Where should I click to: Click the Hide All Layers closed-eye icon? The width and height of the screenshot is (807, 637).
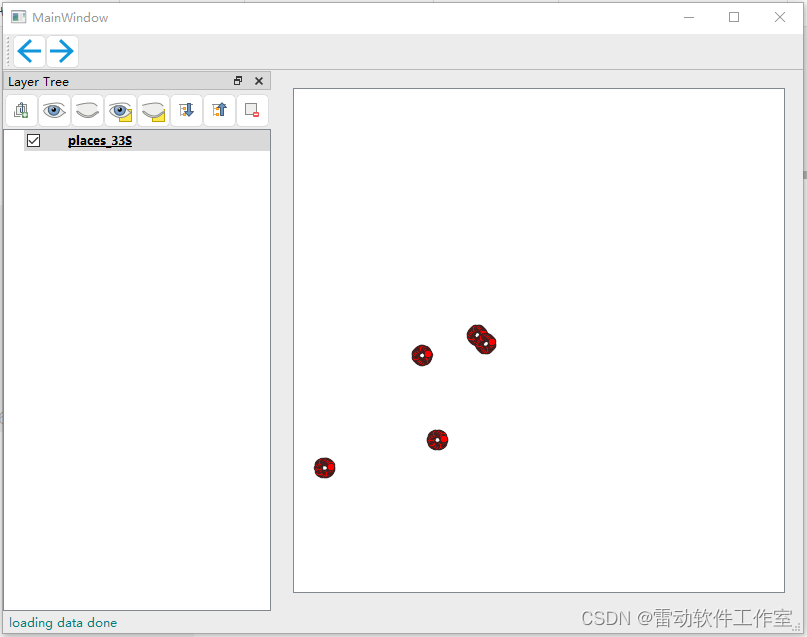(x=87, y=110)
